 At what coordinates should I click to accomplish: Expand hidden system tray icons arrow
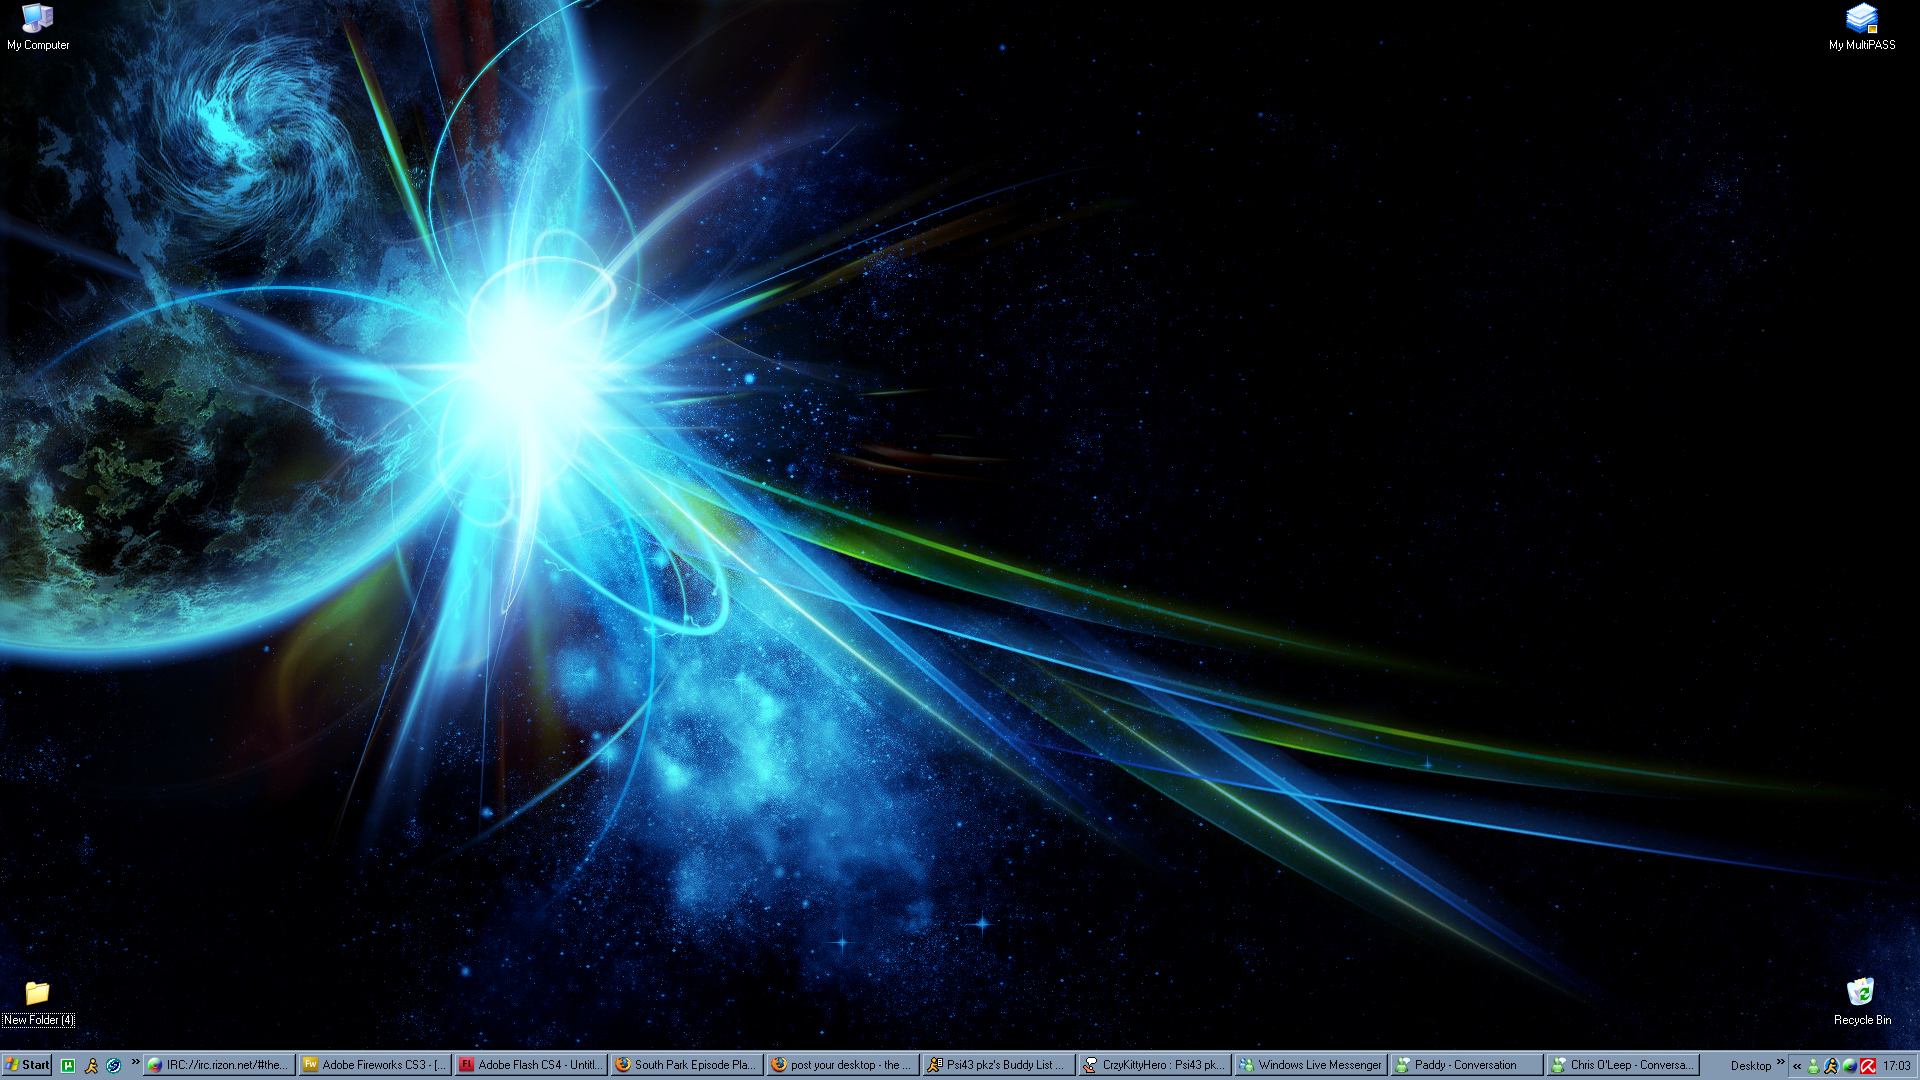[1797, 1066]
